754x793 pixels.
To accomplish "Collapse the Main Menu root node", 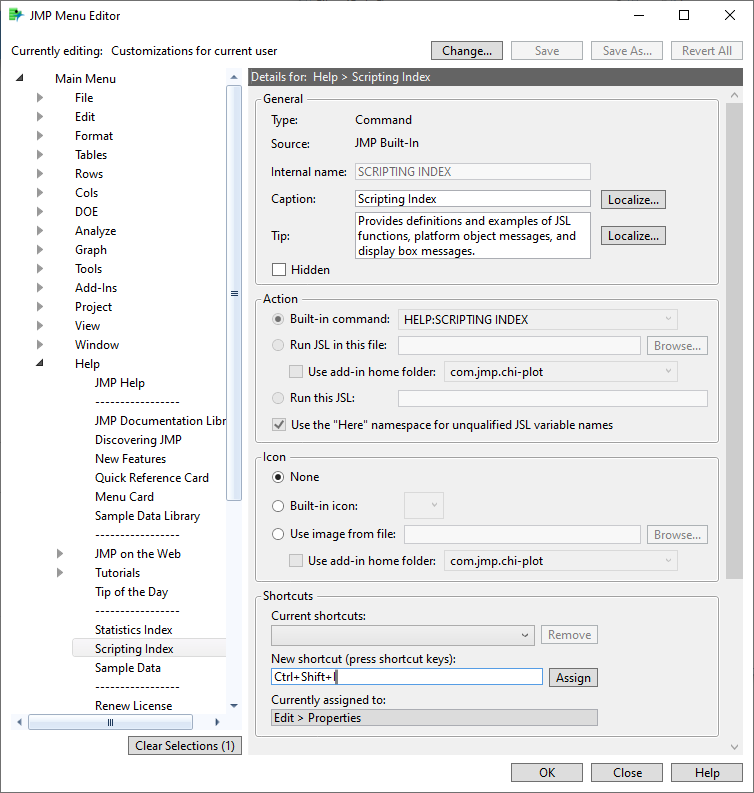I will [x=20, y=78].
